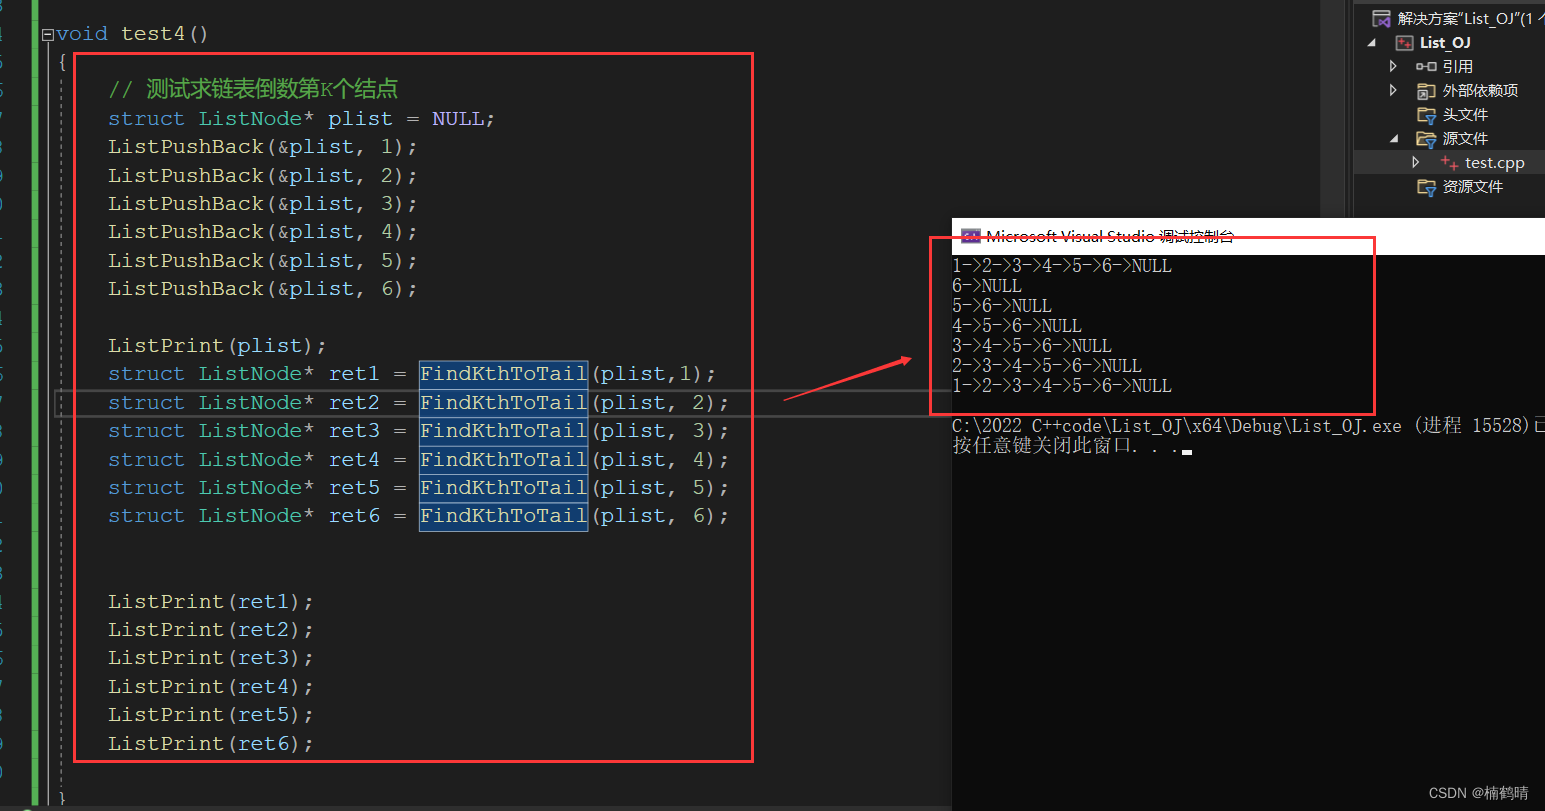Click the line "ListPrint(ret2);"
This screenshot has height=811, width=1545.
click(x=211, y=630)
